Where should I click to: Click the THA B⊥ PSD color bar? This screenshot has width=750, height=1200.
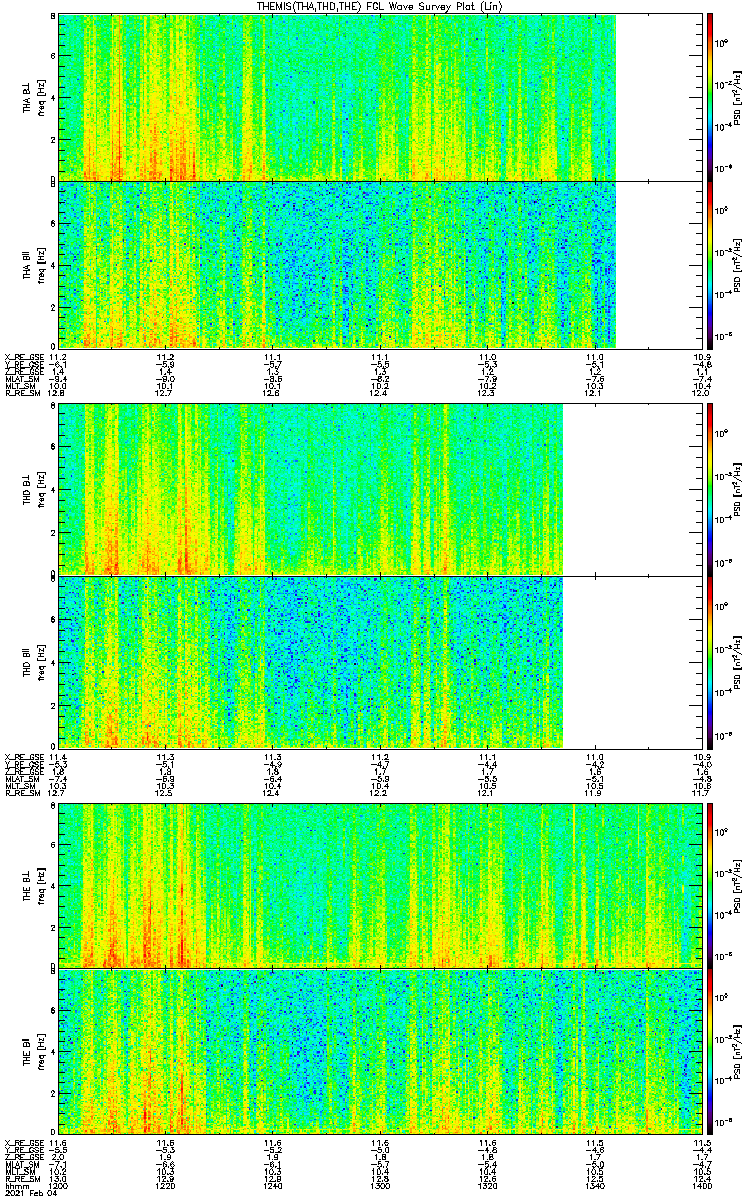[x=709, y=97]
